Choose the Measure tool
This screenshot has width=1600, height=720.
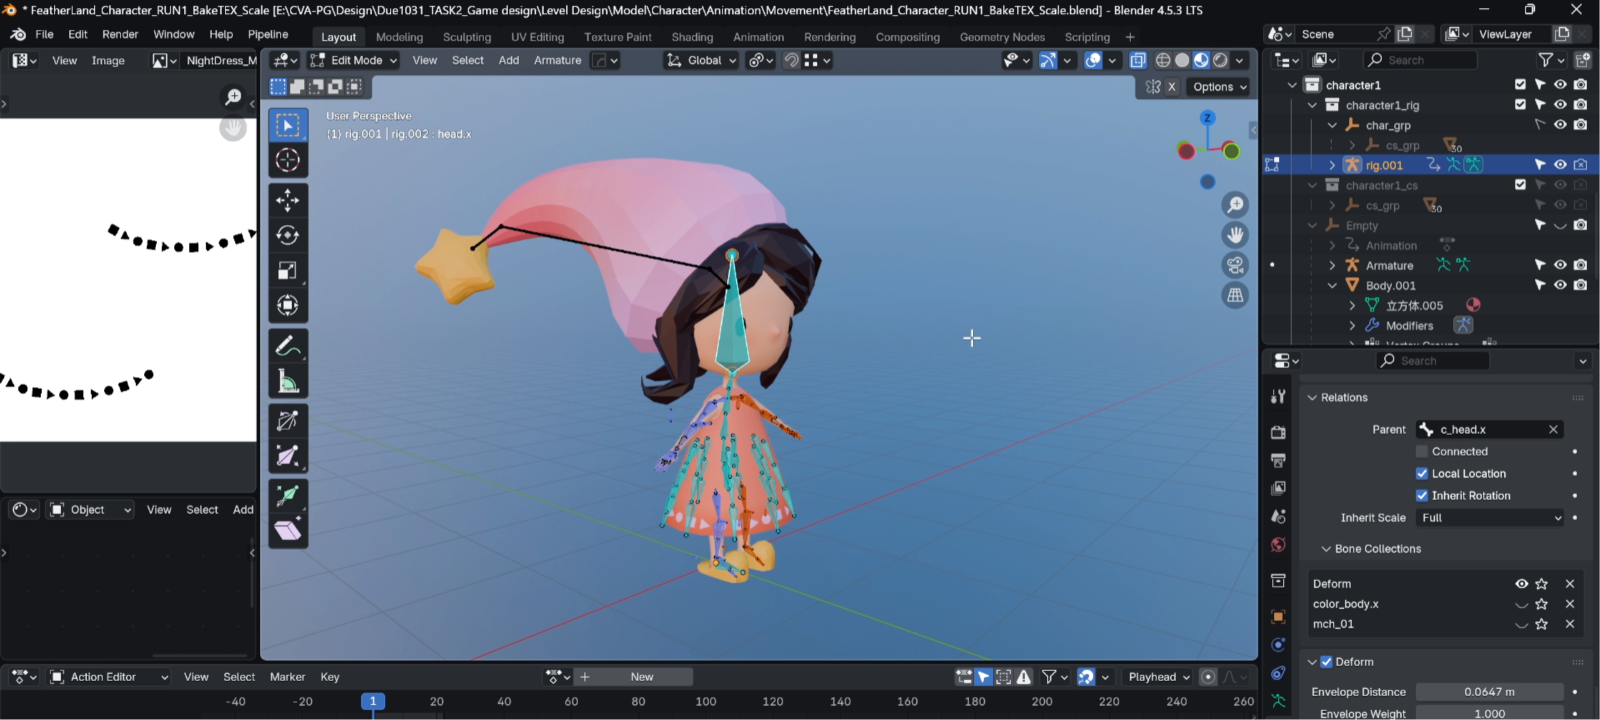(x=288, y=381)
